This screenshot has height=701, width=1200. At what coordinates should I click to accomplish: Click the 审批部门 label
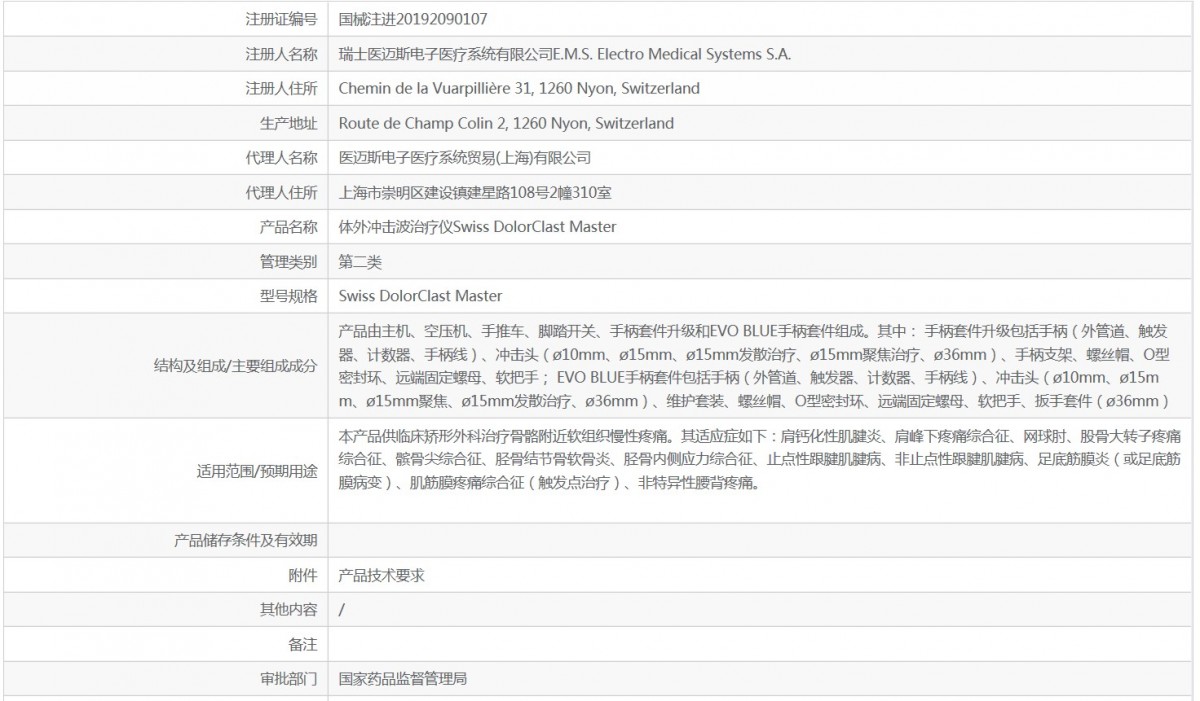coord(288,679)
